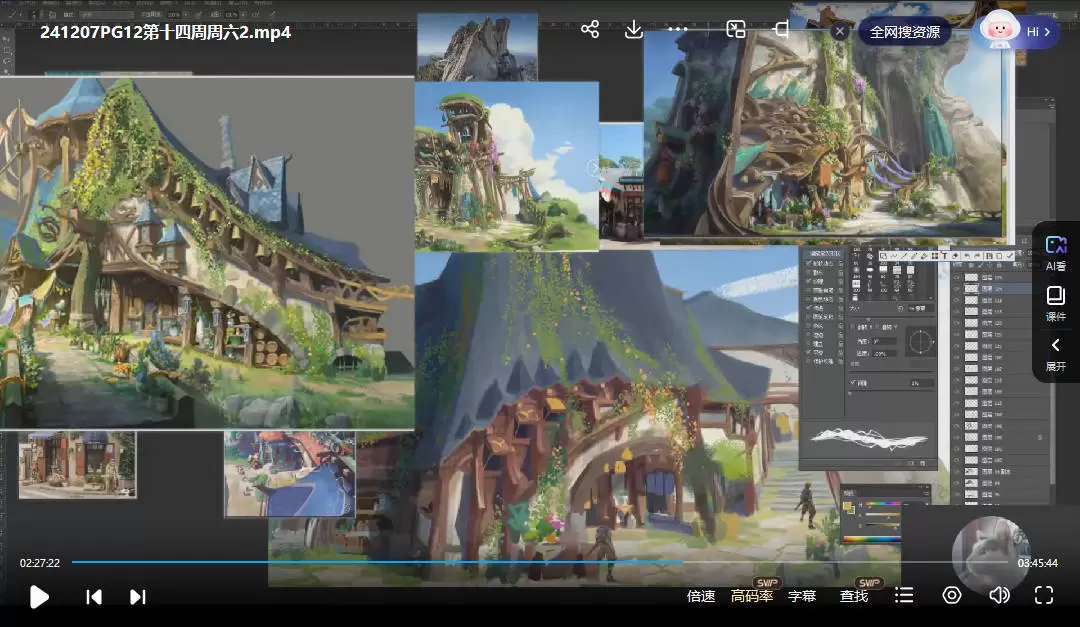Click the 查找 search button
Screen dimensions: 1080x627
[854, 596]
